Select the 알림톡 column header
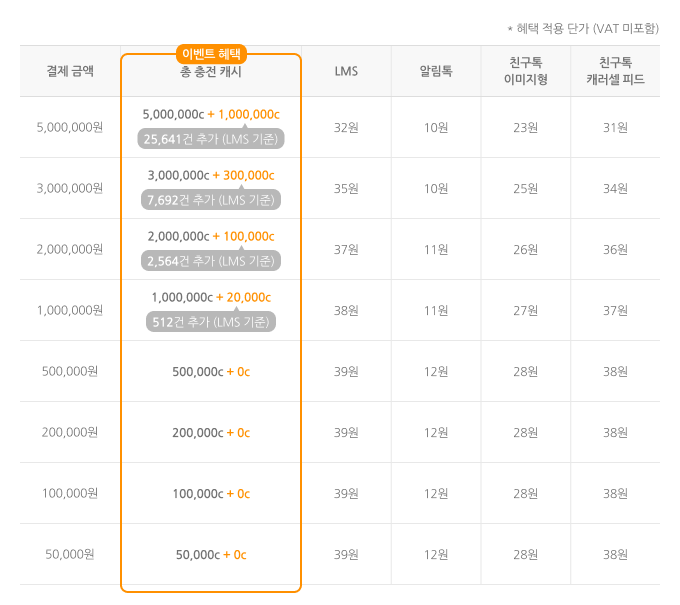 (x=436, y=71)
